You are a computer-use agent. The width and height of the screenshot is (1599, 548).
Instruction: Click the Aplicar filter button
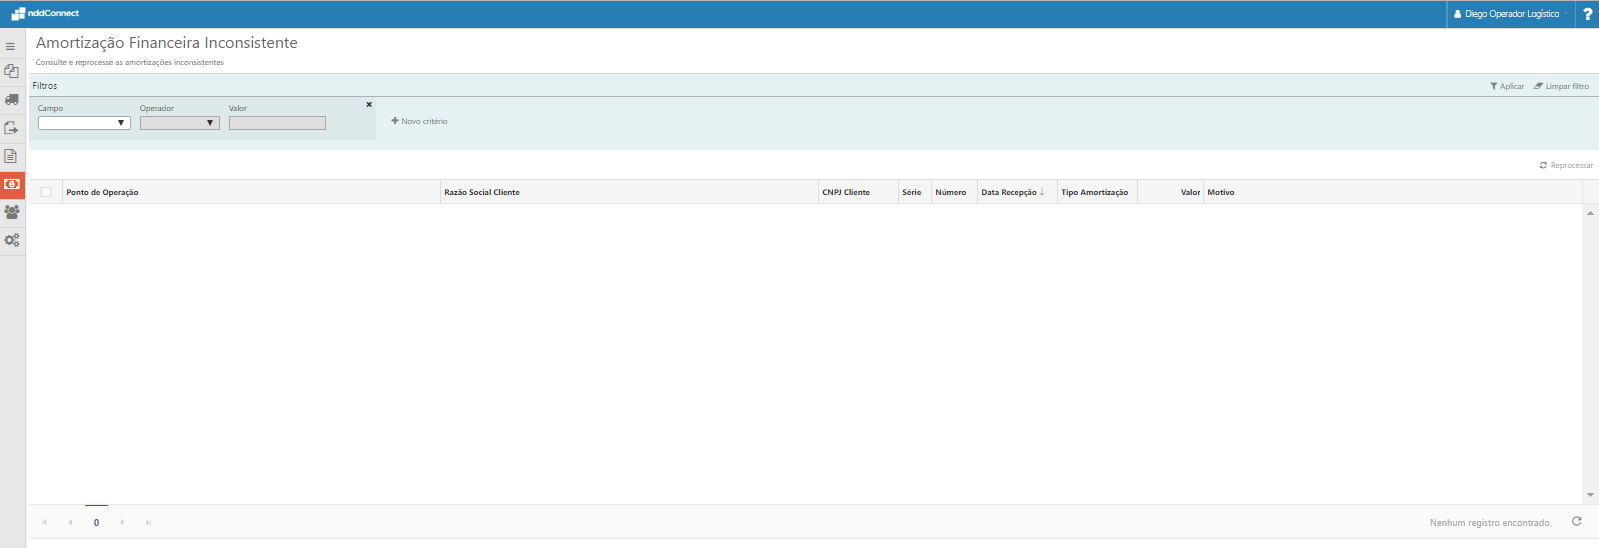click(x=1507, y=86)
